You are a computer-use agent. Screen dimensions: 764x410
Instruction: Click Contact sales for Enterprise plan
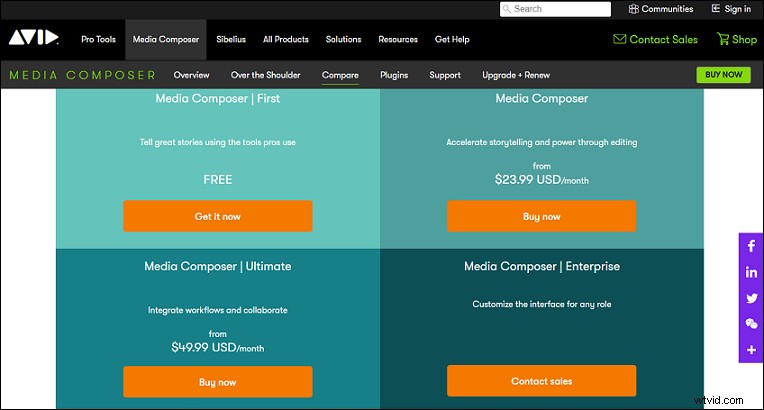[x=541, y=381]
